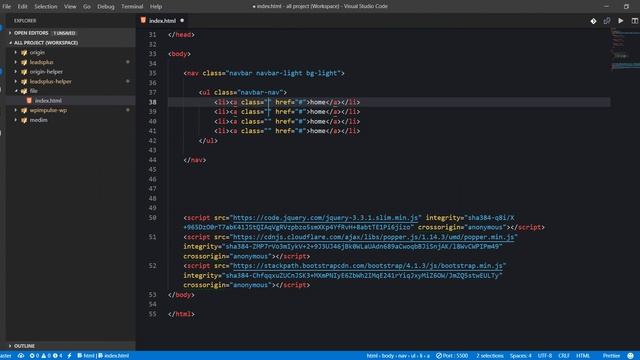The image size is (640, 360).
Task: Expand the leadsplus-helper folder arrow
Action: [x=16, y=81]
